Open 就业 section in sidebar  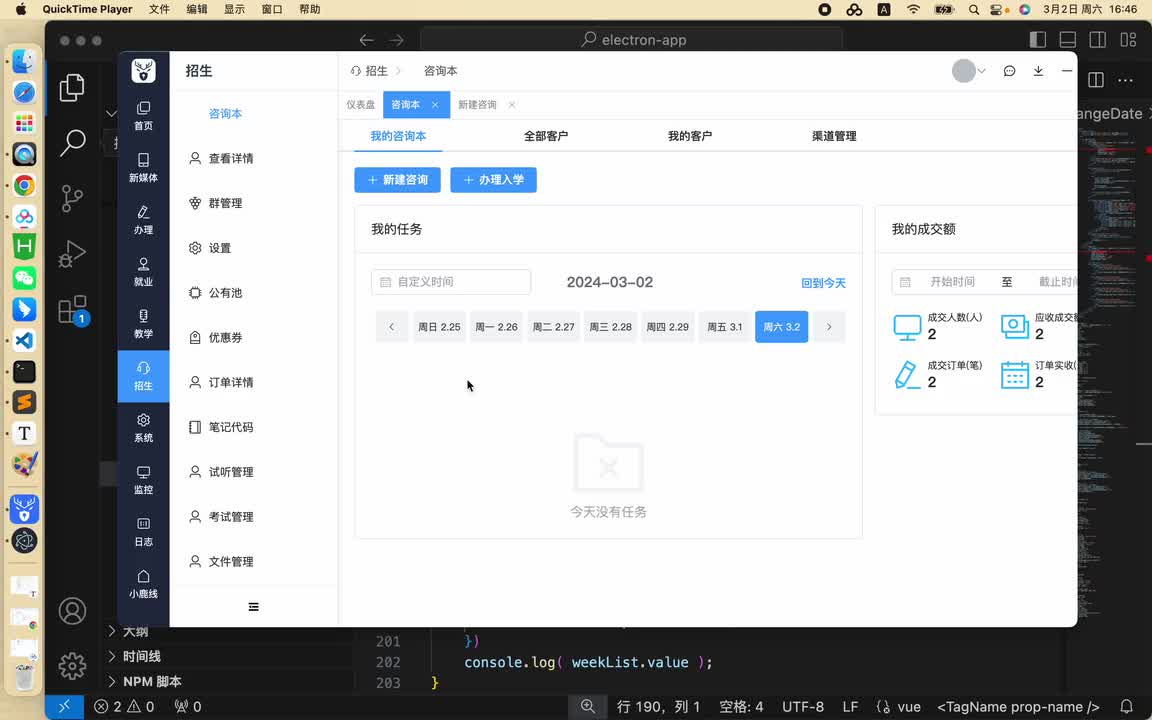[143, 272]
